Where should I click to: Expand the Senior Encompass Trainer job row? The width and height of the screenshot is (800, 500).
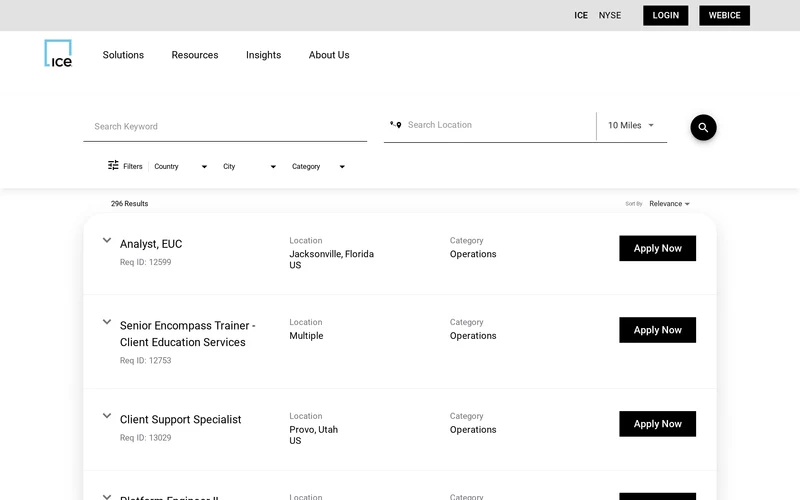click(107, 321)
